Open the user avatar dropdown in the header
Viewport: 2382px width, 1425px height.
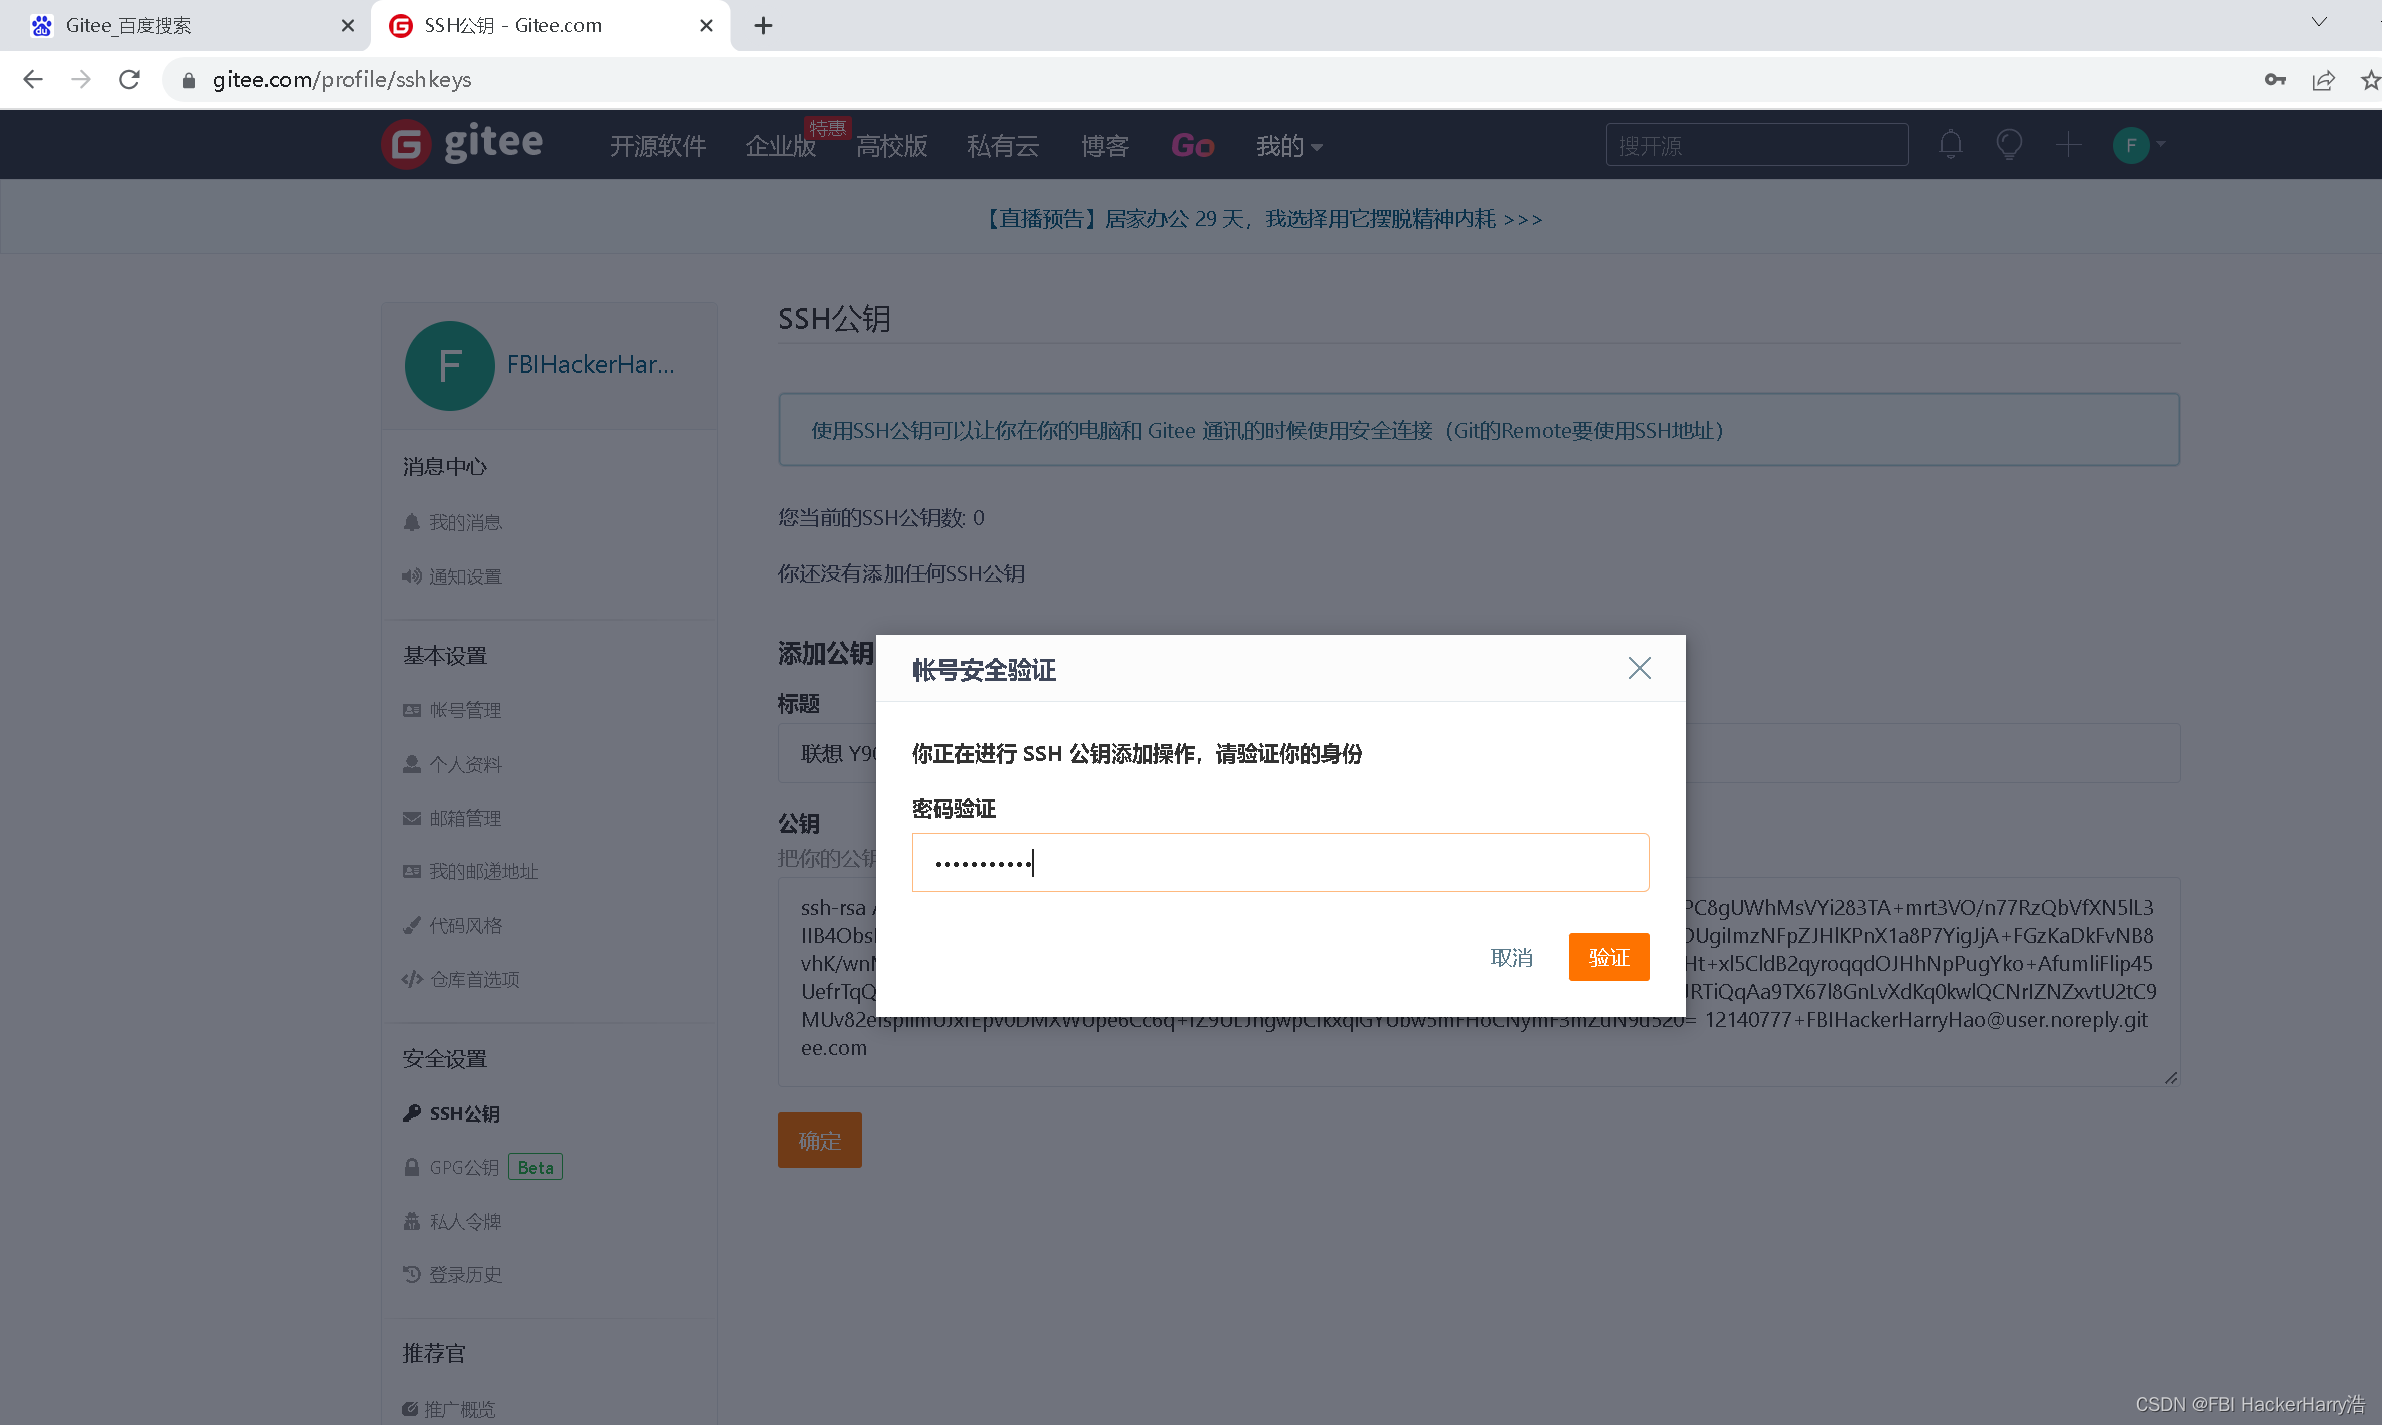pos(2139,145)
